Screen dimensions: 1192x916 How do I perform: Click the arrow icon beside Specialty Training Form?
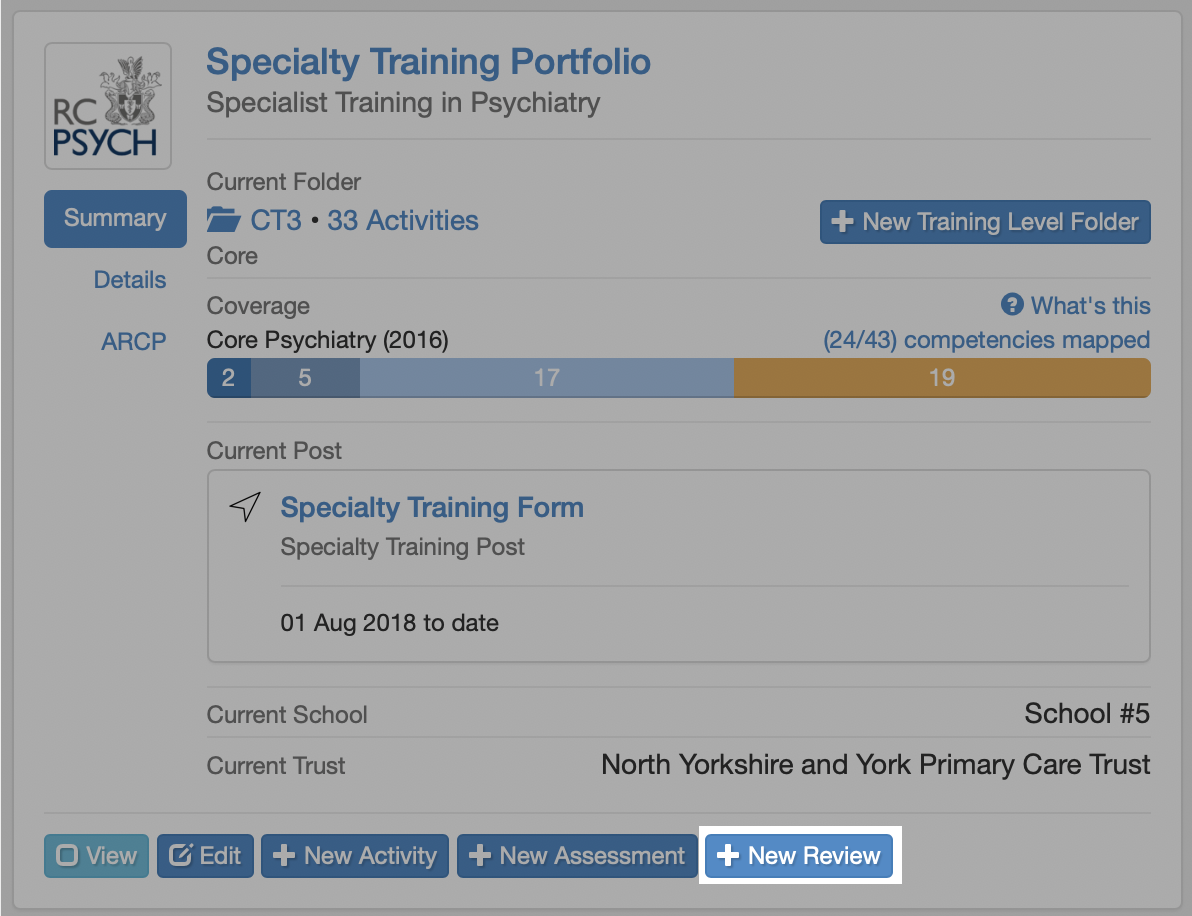(x=245, y=507)
